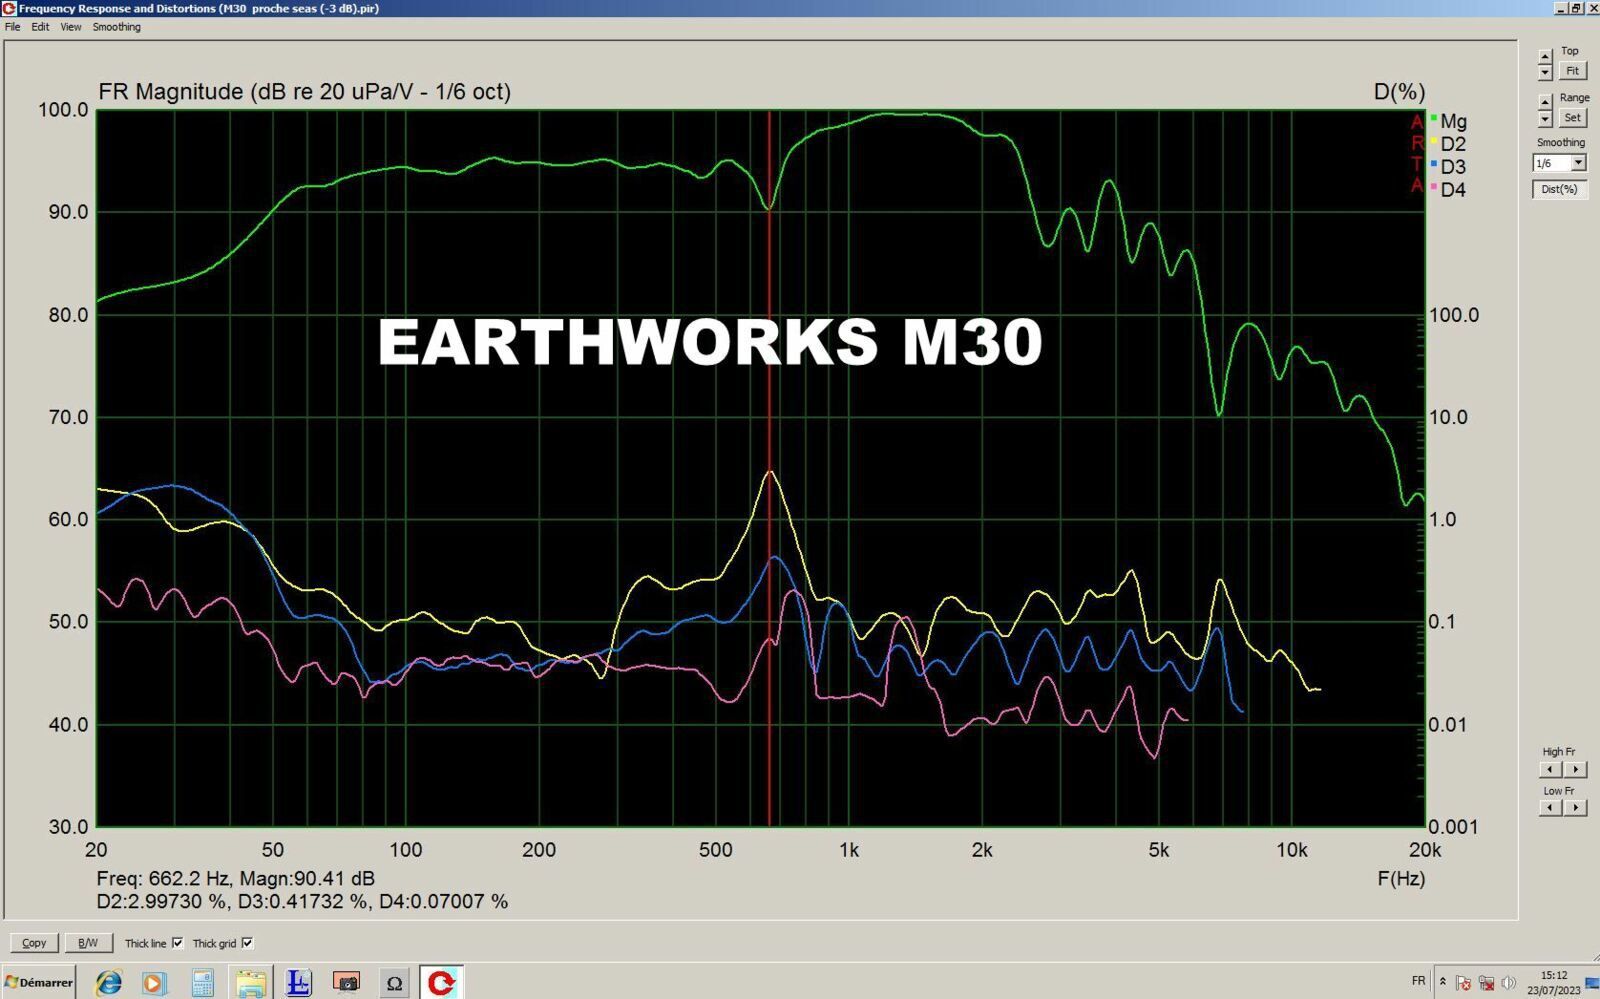
Task: Open the Edit menu
Action: [40, 27]
